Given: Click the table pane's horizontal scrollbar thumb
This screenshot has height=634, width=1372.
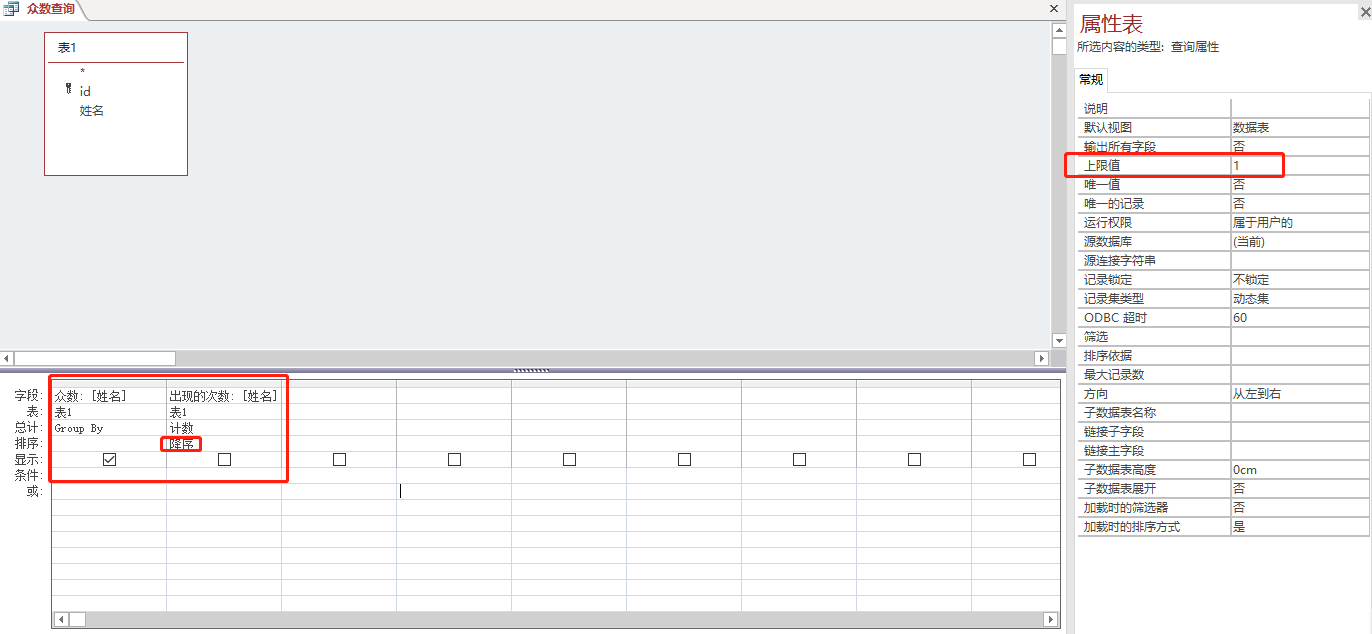Looking at the screenshot, I should coord(95,358).
